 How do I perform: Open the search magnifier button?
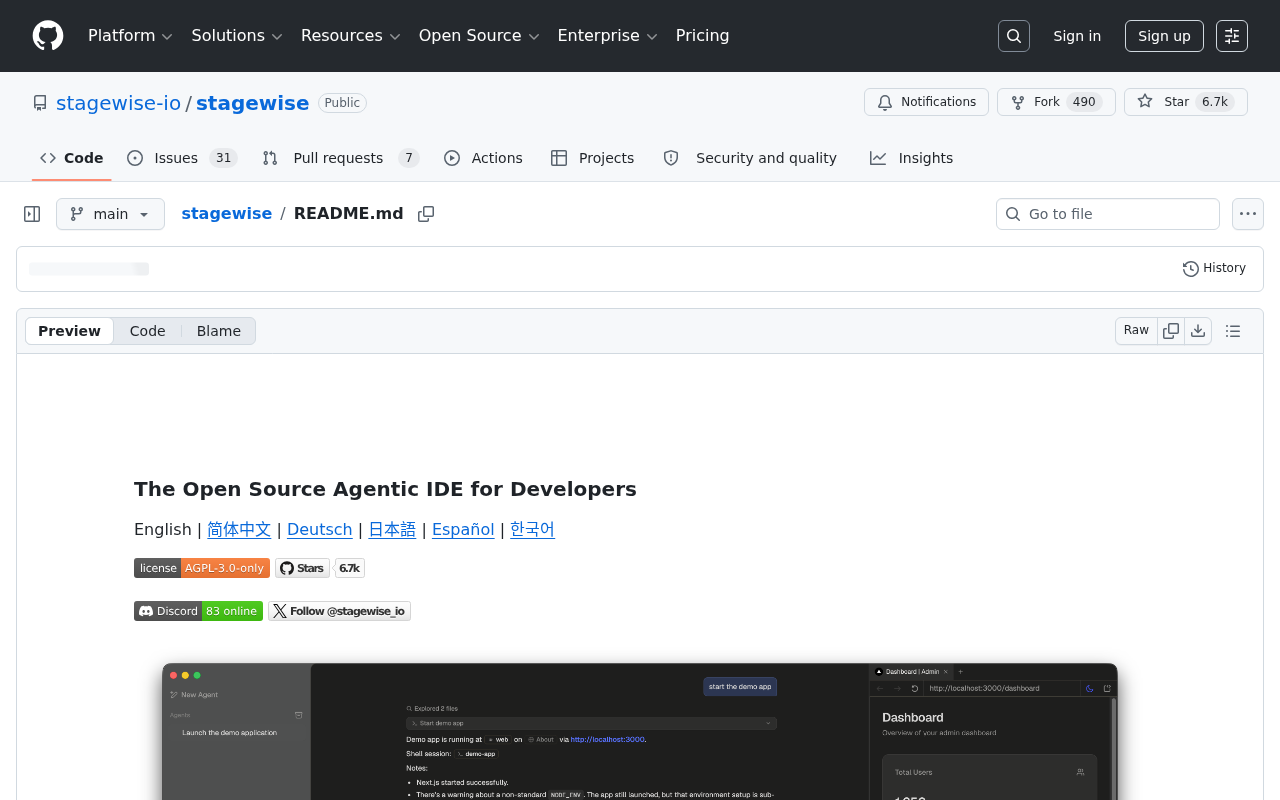tap(1014, 36)
